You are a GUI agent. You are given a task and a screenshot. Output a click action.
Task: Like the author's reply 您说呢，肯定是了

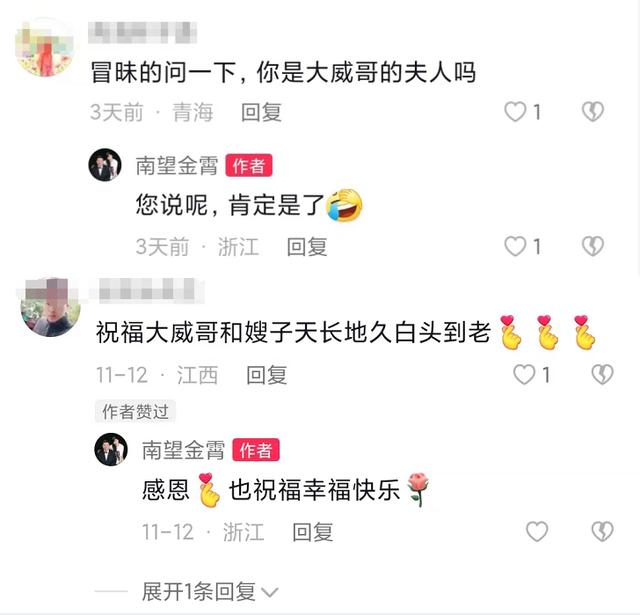tap(515, 246)
